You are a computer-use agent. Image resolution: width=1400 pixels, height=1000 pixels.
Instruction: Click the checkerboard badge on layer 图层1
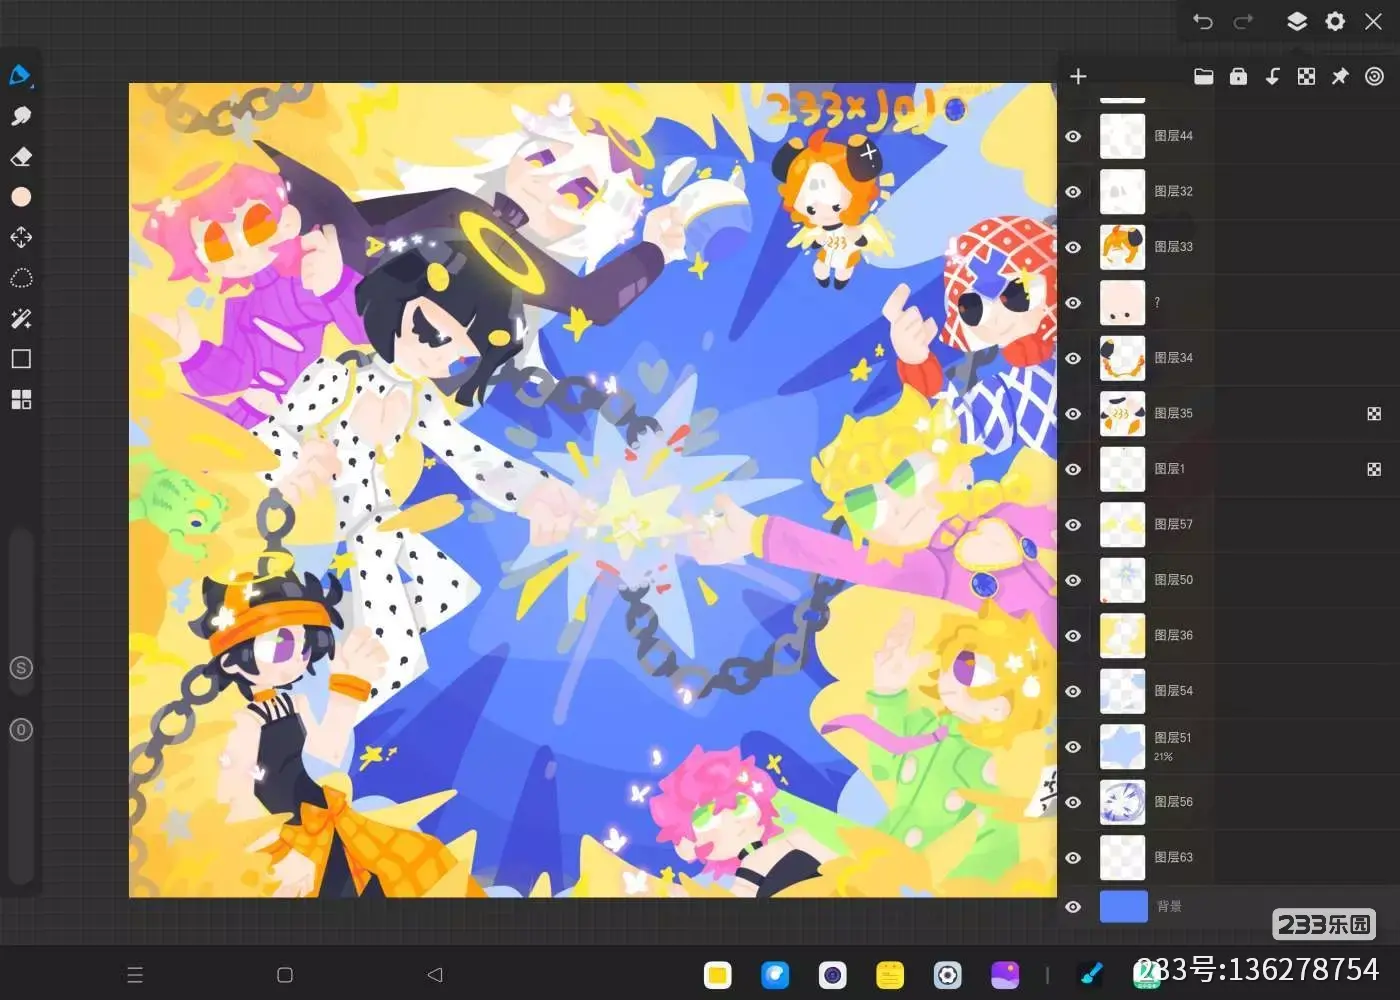point(1374,469)
